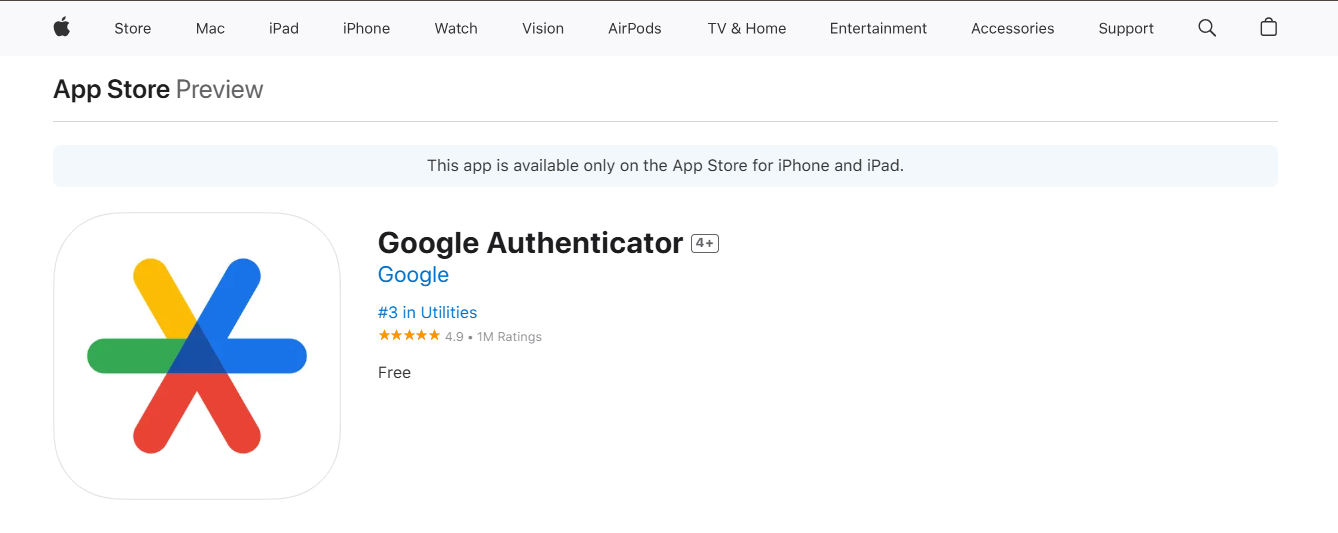The height and width of the screenshot is (533, 1338).
Task: Select iPhone in the navigation bar
Action: [366, 28]
